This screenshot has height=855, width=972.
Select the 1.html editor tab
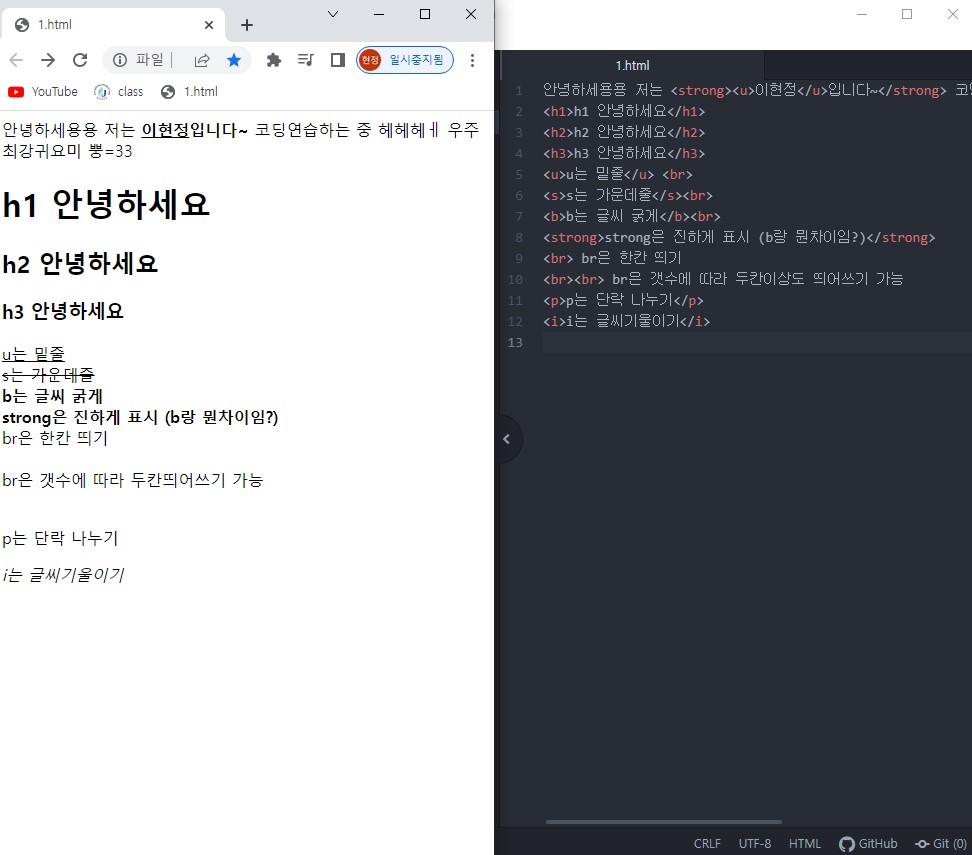tap(632, 65)
